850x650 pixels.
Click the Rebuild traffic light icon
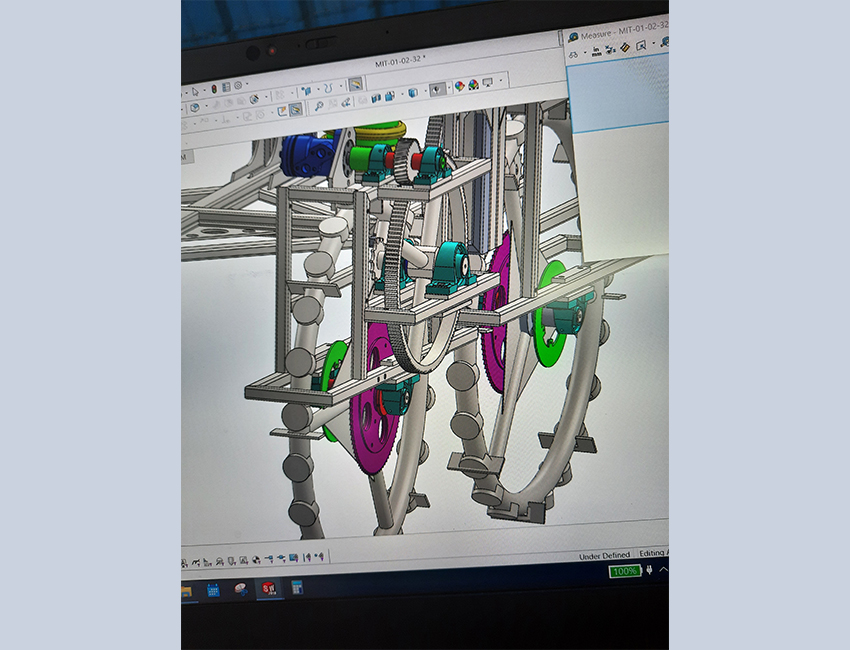click(213, 88)
